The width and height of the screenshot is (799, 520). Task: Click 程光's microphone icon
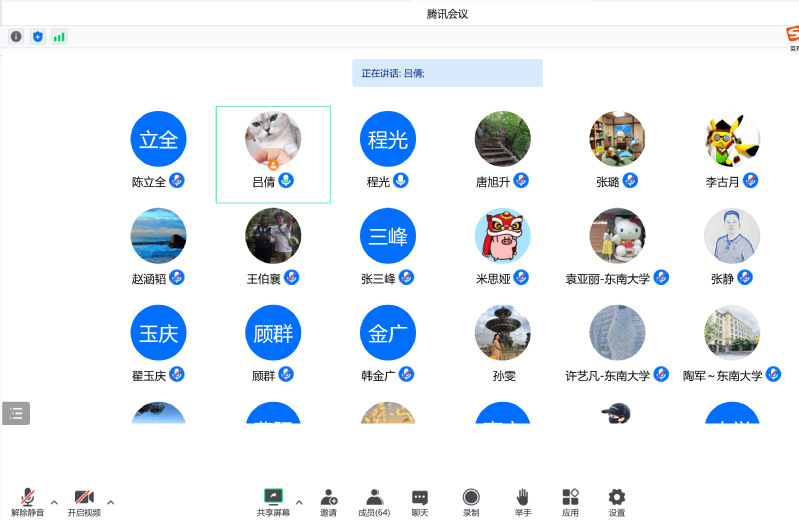401,180
